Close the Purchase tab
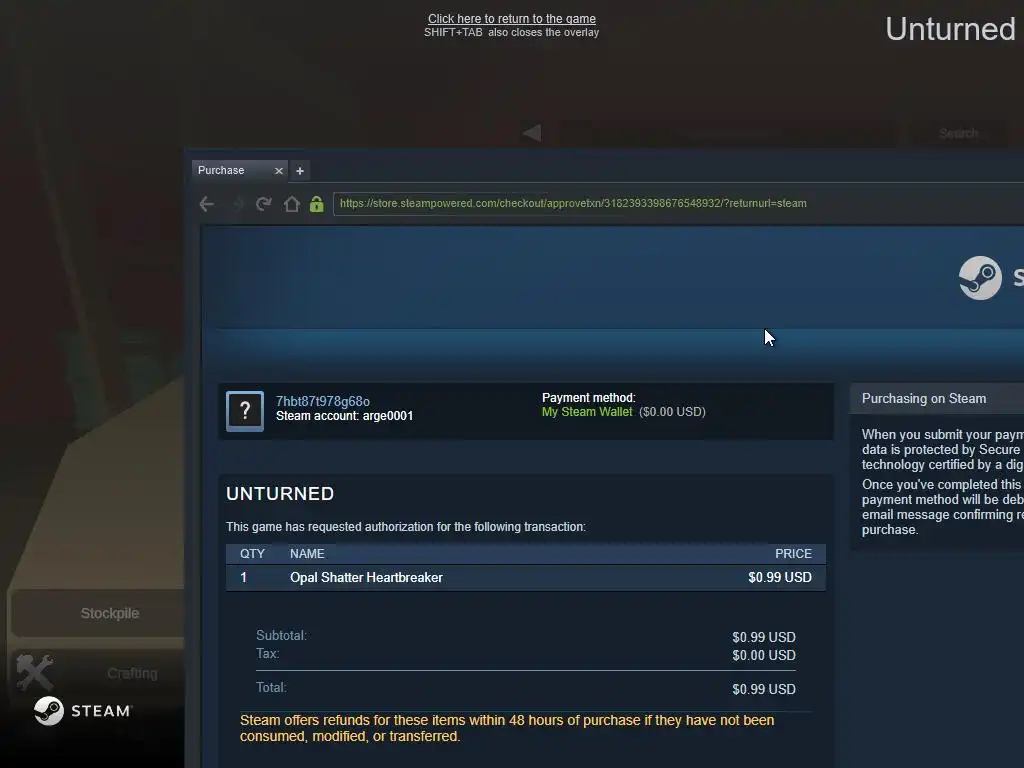The height and width of the screenshot is (768, 1024). pyautogui.click(x=279, y=171)
